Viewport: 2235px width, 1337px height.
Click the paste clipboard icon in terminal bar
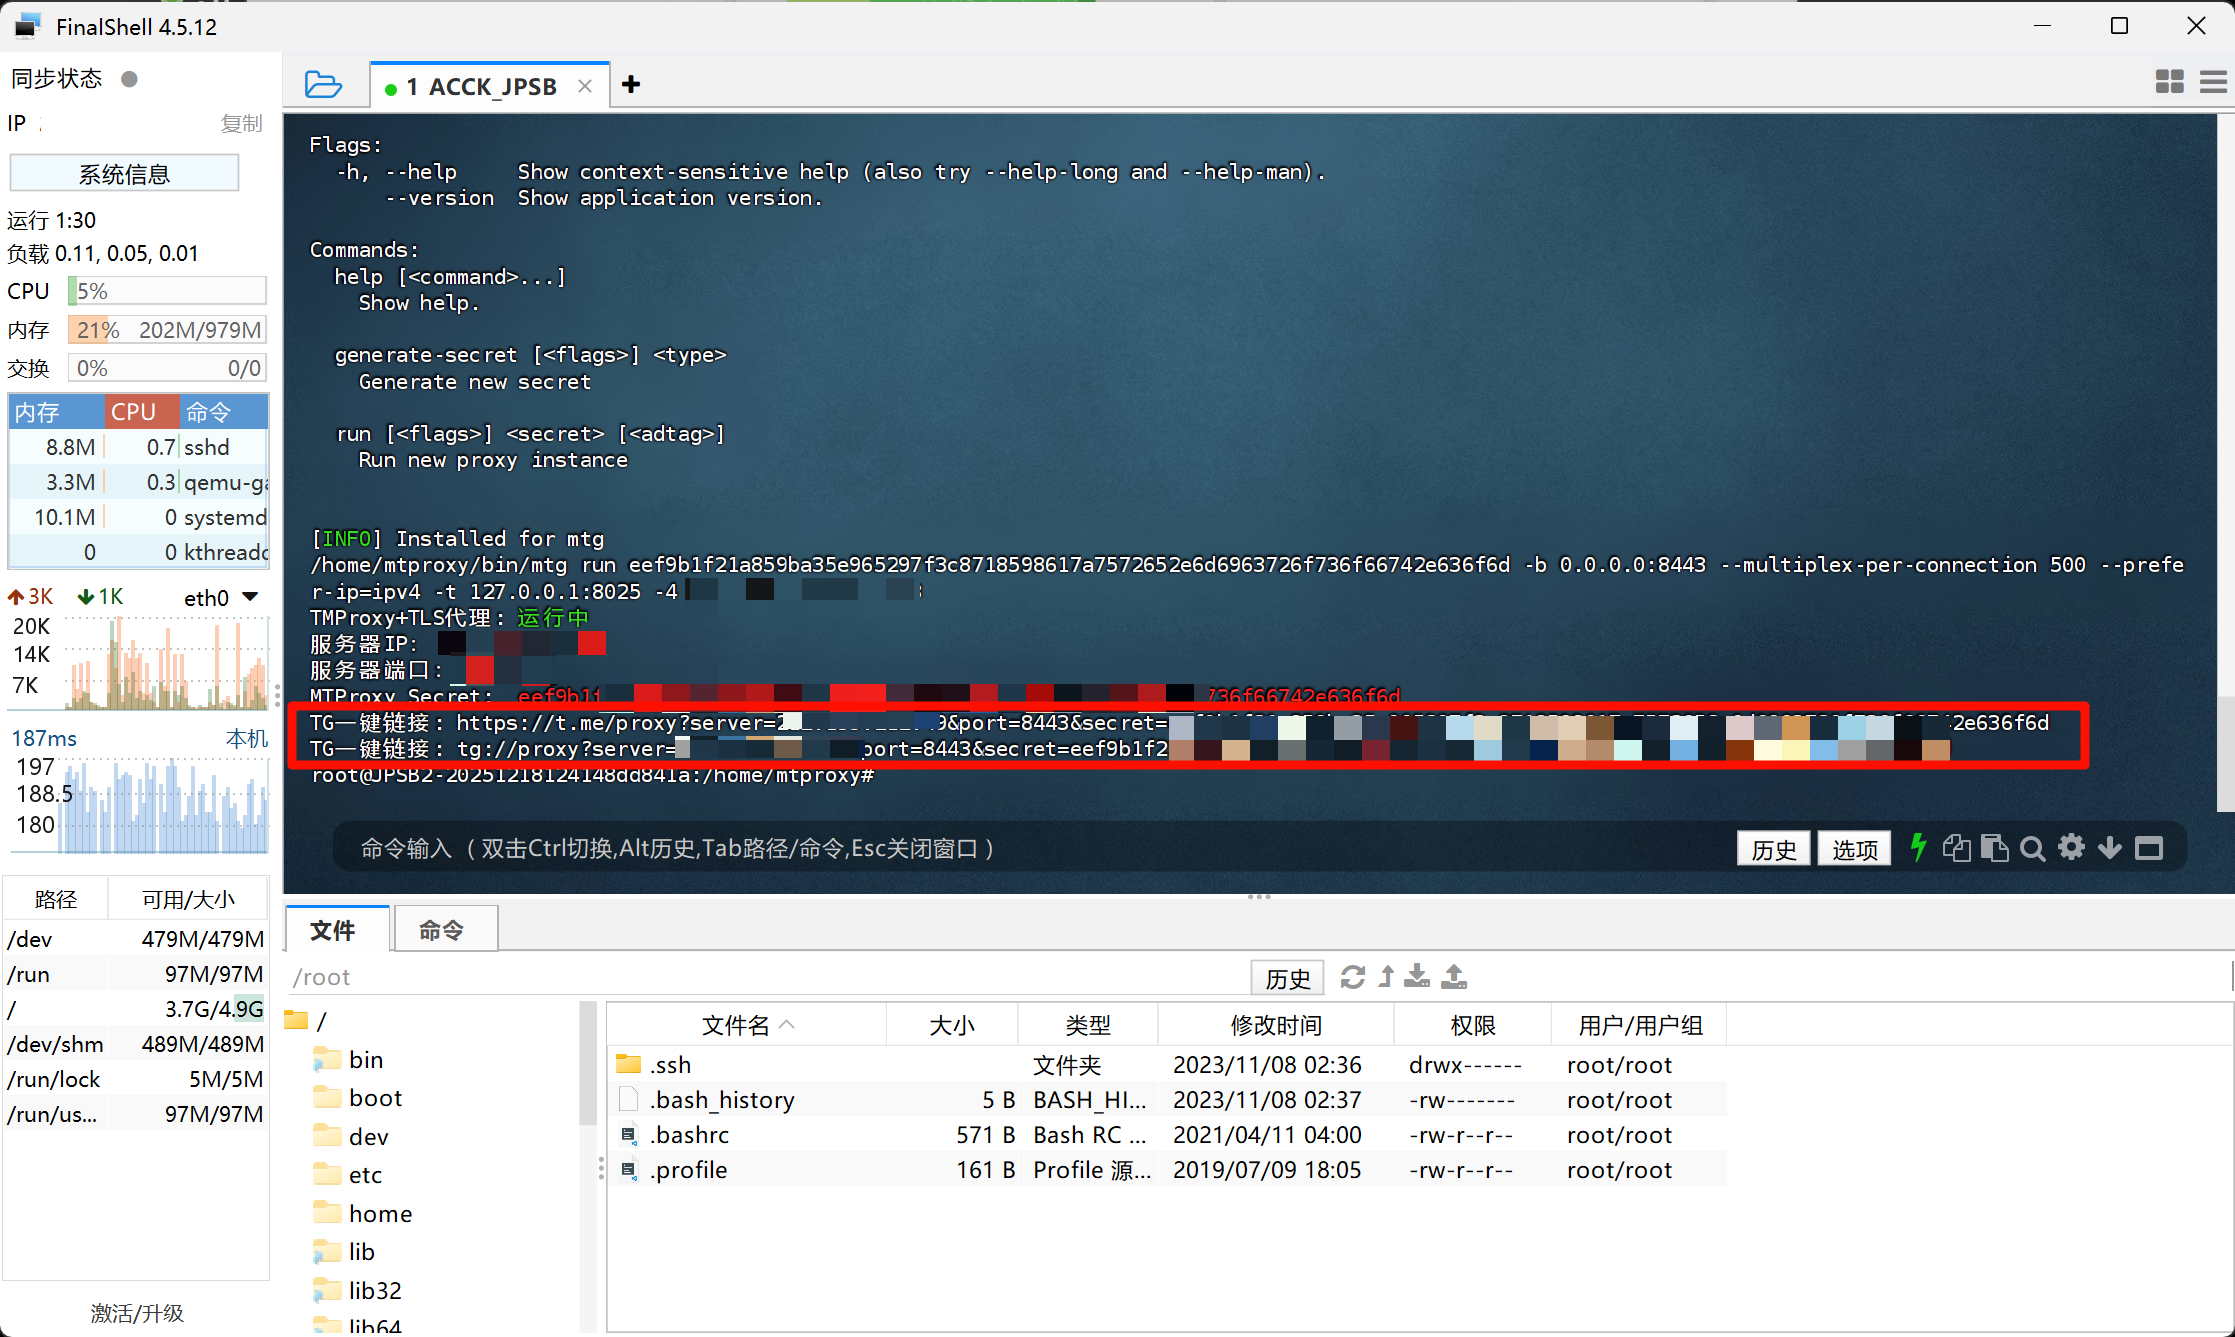click(x=1994, y=848)
